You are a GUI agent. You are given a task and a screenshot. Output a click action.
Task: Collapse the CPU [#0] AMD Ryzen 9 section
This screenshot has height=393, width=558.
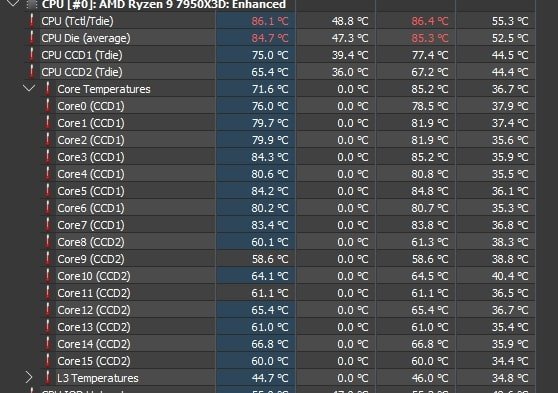[x=13, y=4]
